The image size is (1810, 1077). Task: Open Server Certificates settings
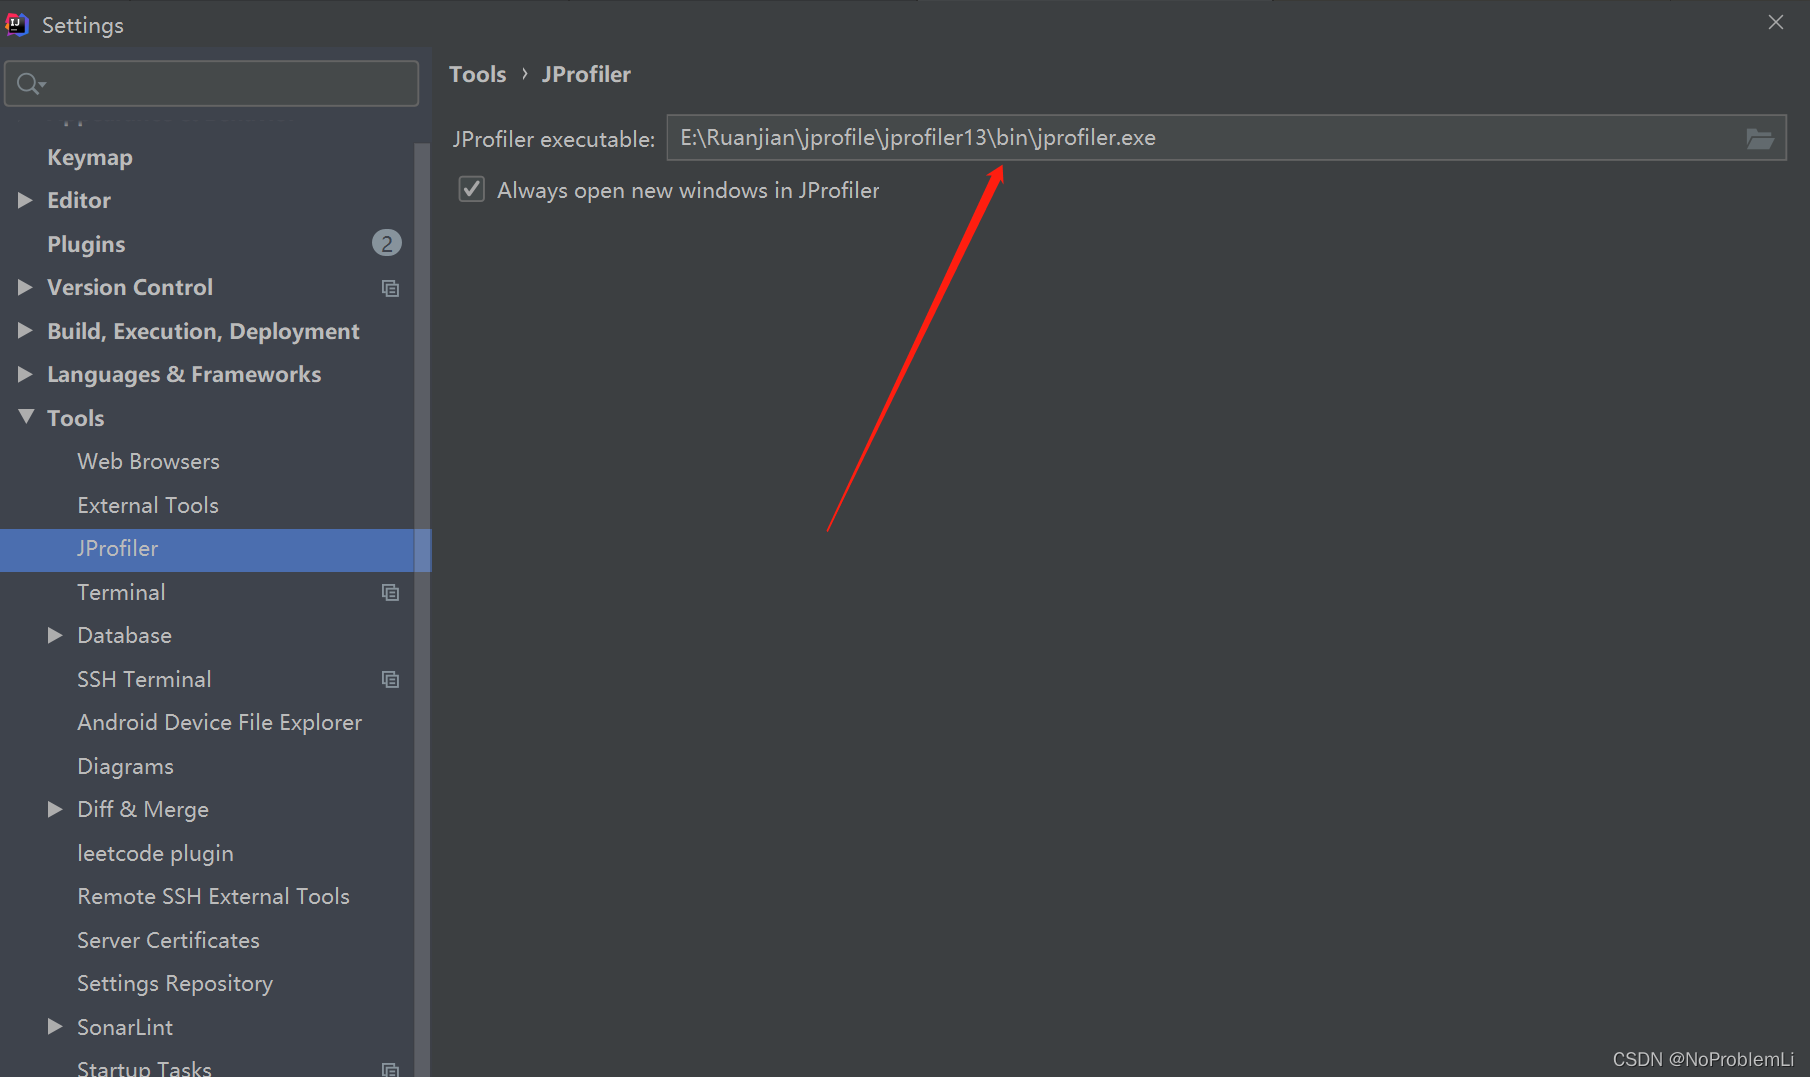168,940
